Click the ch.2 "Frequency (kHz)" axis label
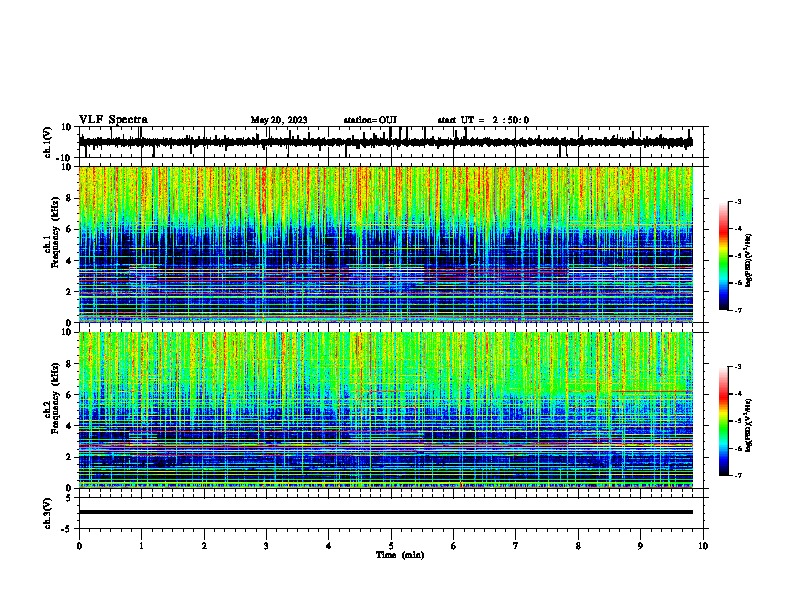Viewport: 792px width, 612px height. pyautogui.click(x=55, y=398)
